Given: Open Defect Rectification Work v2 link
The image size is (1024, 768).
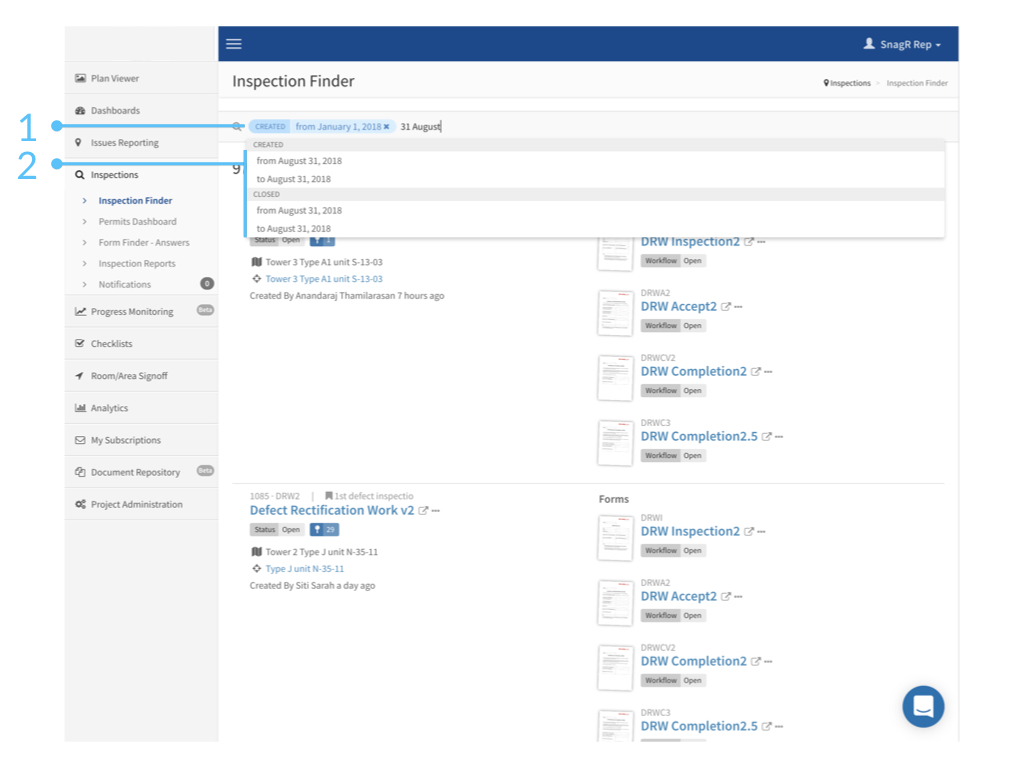Looking at the screenshot, I should point(332,510).
